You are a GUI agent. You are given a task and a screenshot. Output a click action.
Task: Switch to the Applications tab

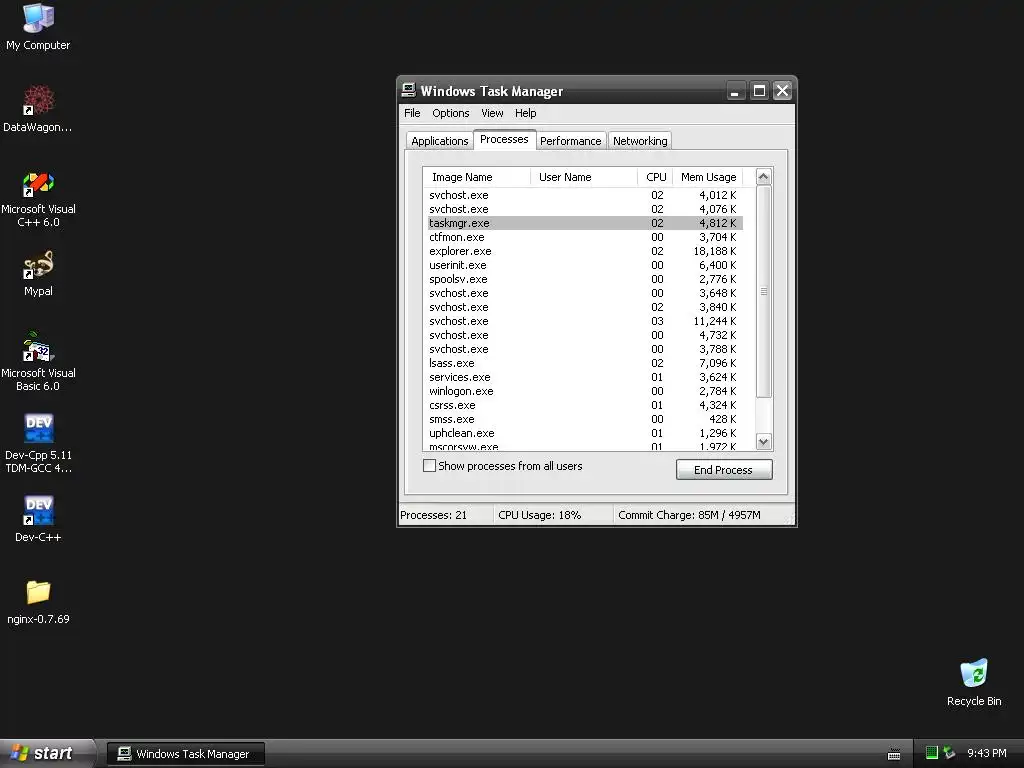pos(440,141)
